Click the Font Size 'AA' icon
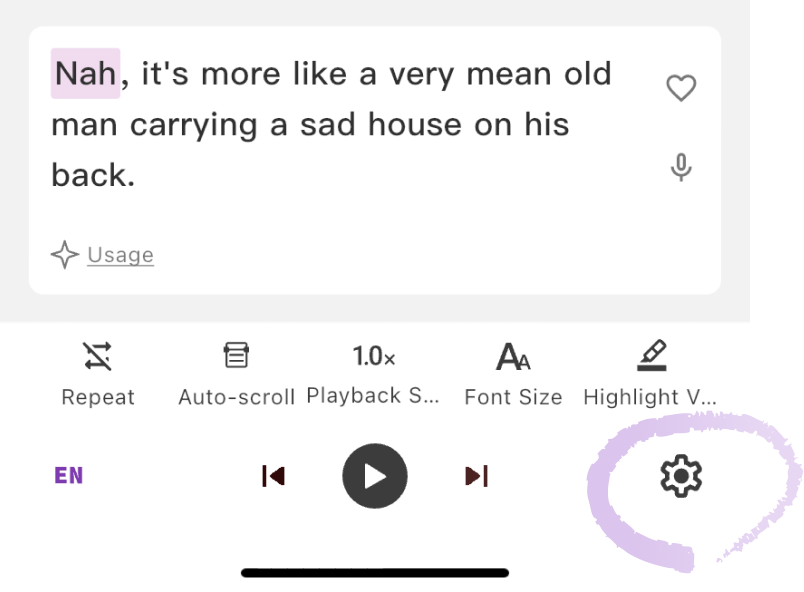The height and width of the screenshot is (592, 804). click(513, 357)
